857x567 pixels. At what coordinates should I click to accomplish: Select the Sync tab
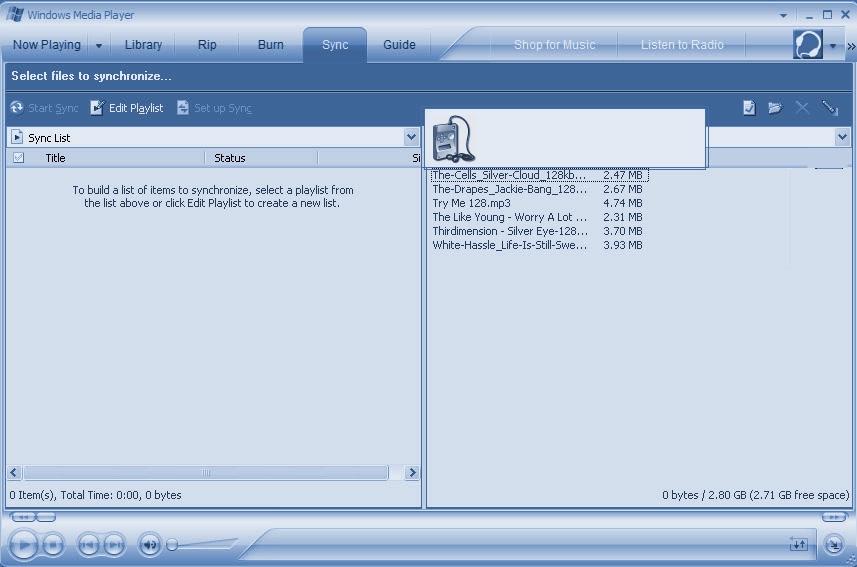tap(335, 45)
